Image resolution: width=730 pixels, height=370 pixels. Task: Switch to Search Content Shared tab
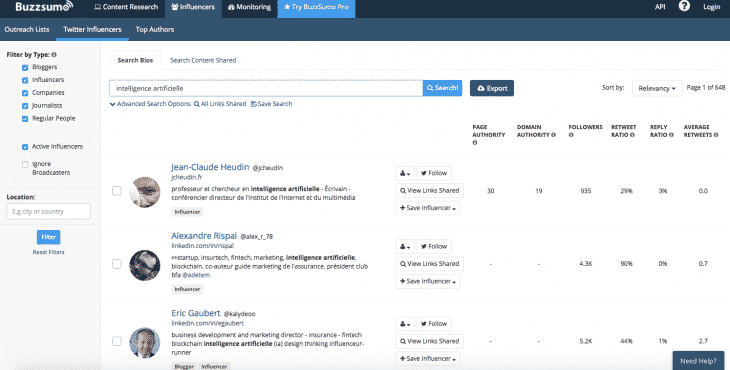pos(203,61)
